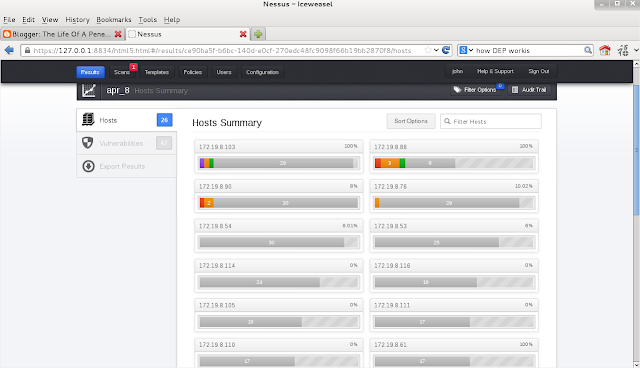Viewport: 640px width, 368px height.
Task: Click the john user link
Action: click(x=457, y=71)
